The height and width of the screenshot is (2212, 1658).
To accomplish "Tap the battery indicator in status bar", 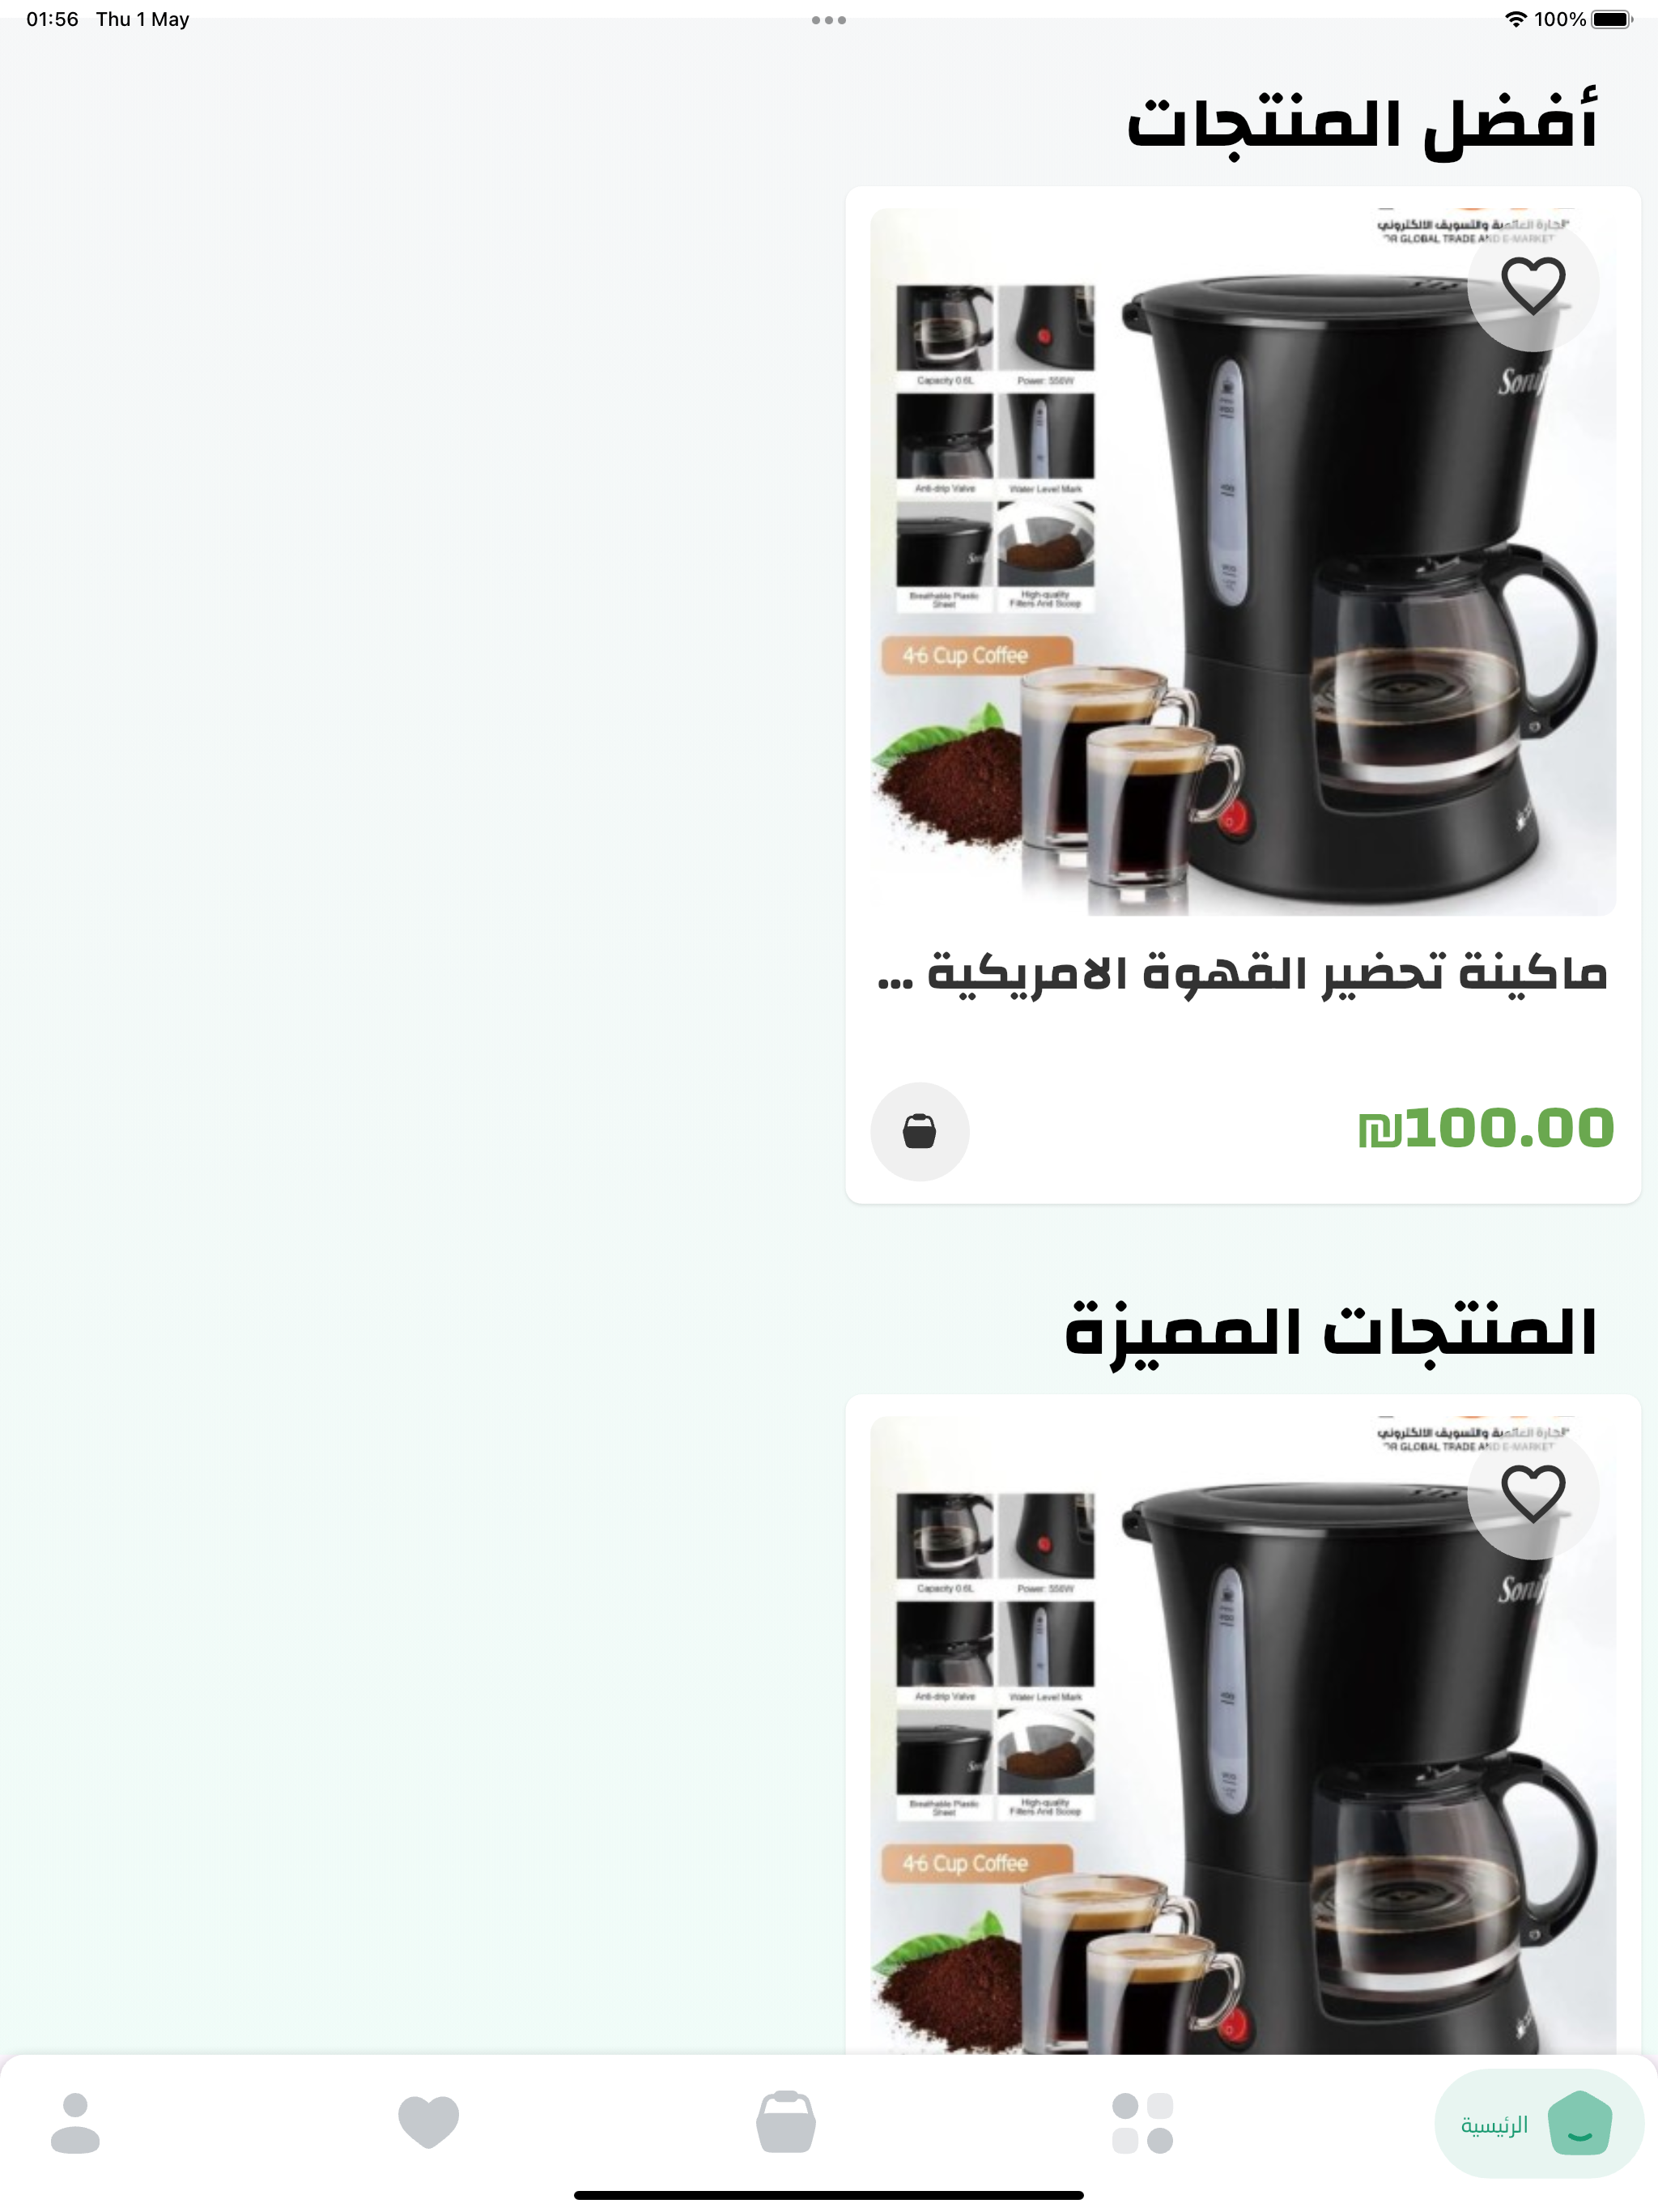I will pyautogui.click(x=1611, y=19).
